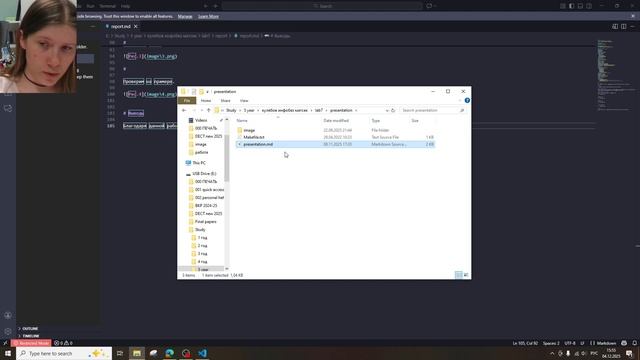Open Task View on the taskbar
This screenshot has height=360, width=640.
pyautogui.click(x=120, y=353)
